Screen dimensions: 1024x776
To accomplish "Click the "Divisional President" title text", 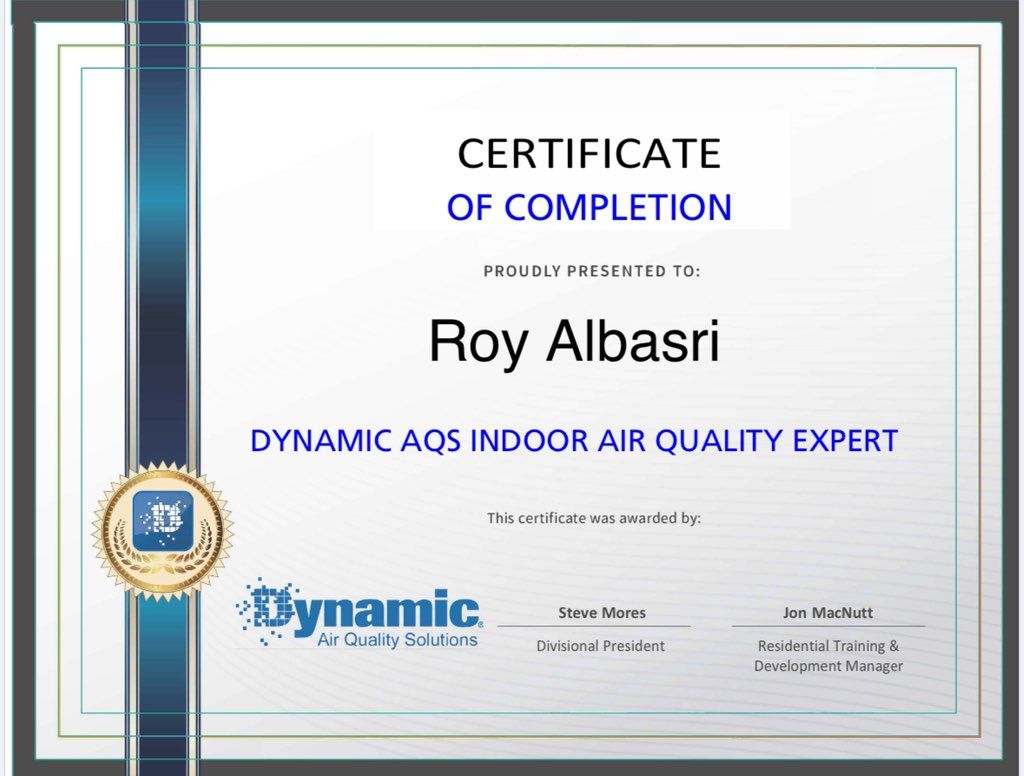I will tap(600, 646).
